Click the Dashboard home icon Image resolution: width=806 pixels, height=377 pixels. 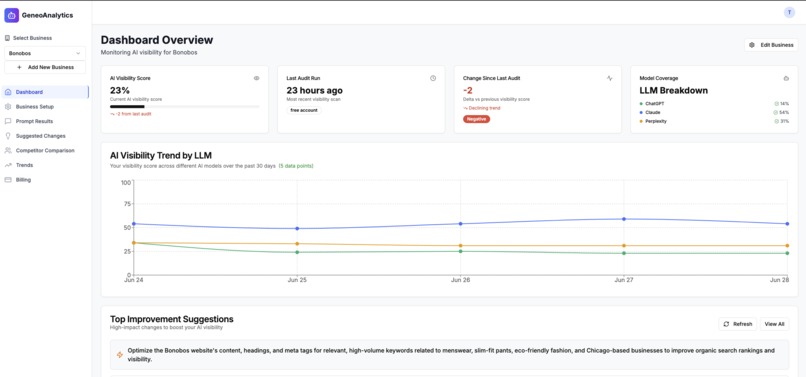tap(8, 92)
